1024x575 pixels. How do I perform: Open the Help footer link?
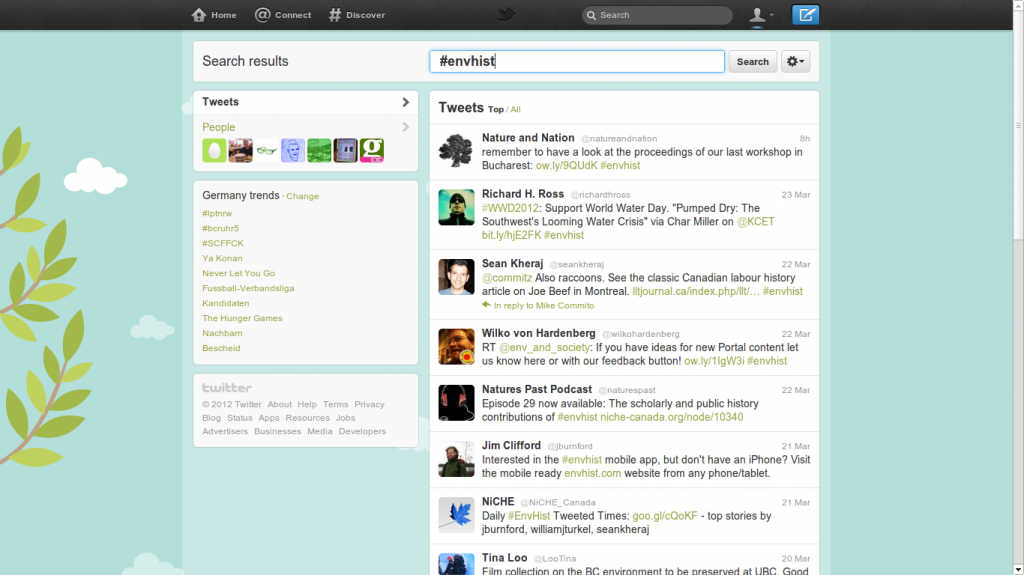coord(307,404)
